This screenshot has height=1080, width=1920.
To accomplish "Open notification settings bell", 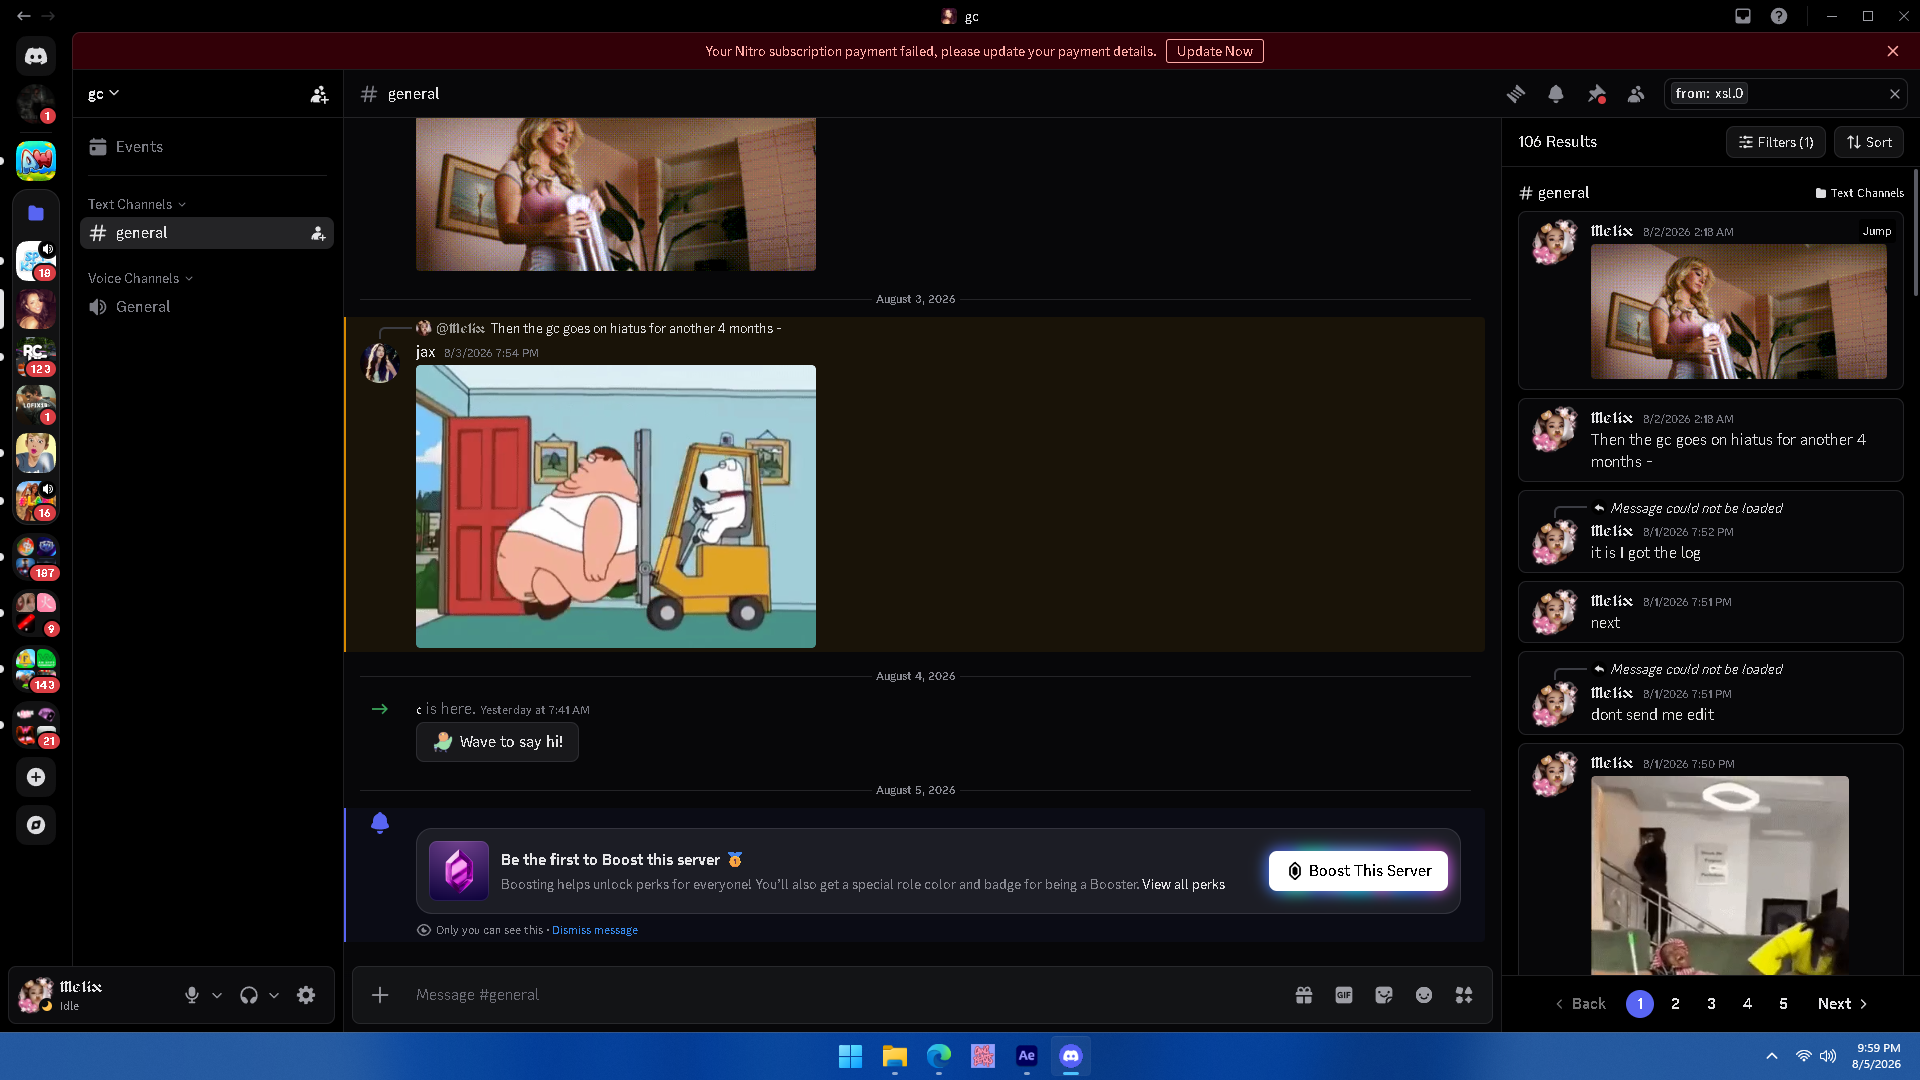I will (1556, 94).
